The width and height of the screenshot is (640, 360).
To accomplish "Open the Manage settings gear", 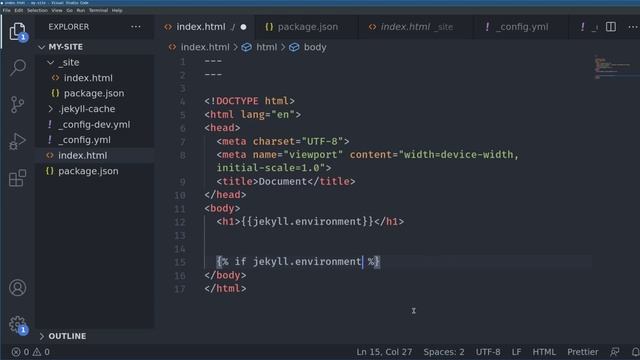I will click(18, 324).
